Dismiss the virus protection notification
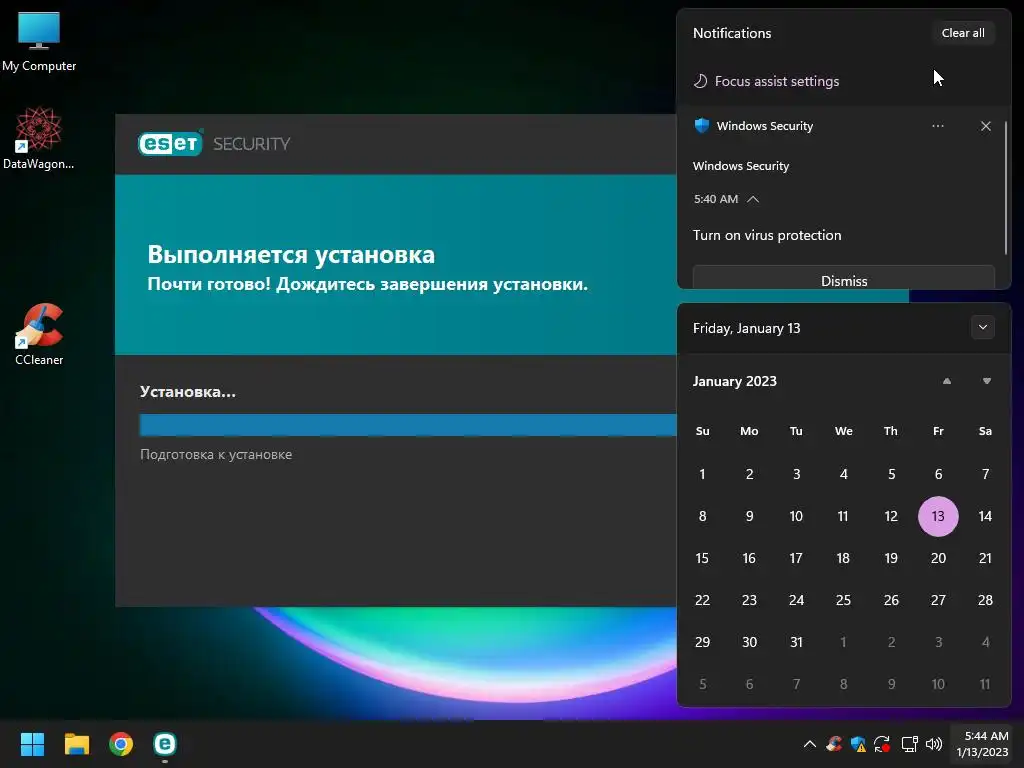 click(x=843, y=278)
